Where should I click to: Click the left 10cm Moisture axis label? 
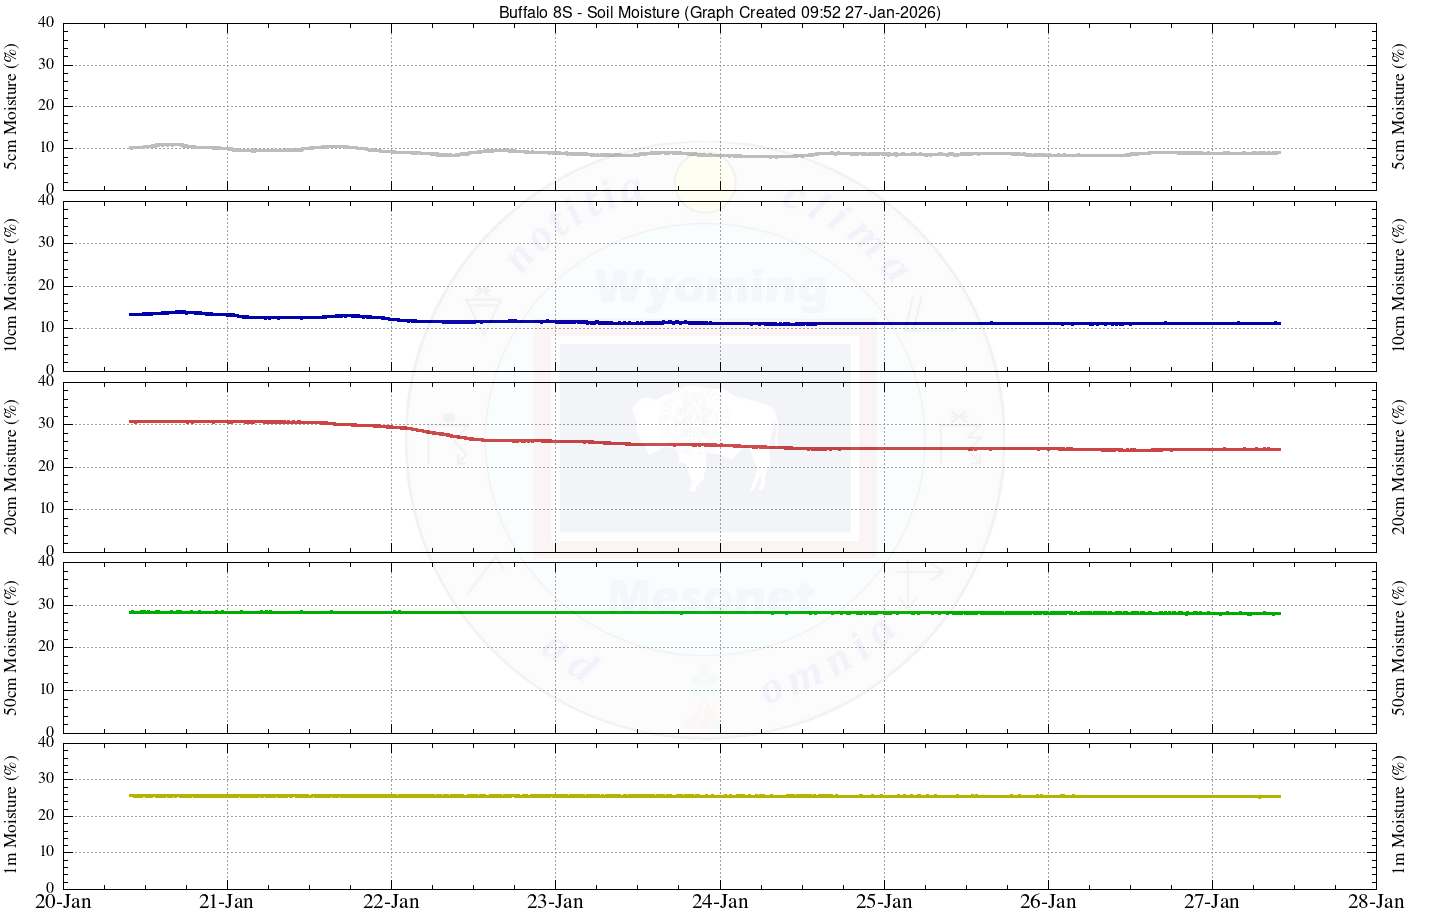point(12,285)
